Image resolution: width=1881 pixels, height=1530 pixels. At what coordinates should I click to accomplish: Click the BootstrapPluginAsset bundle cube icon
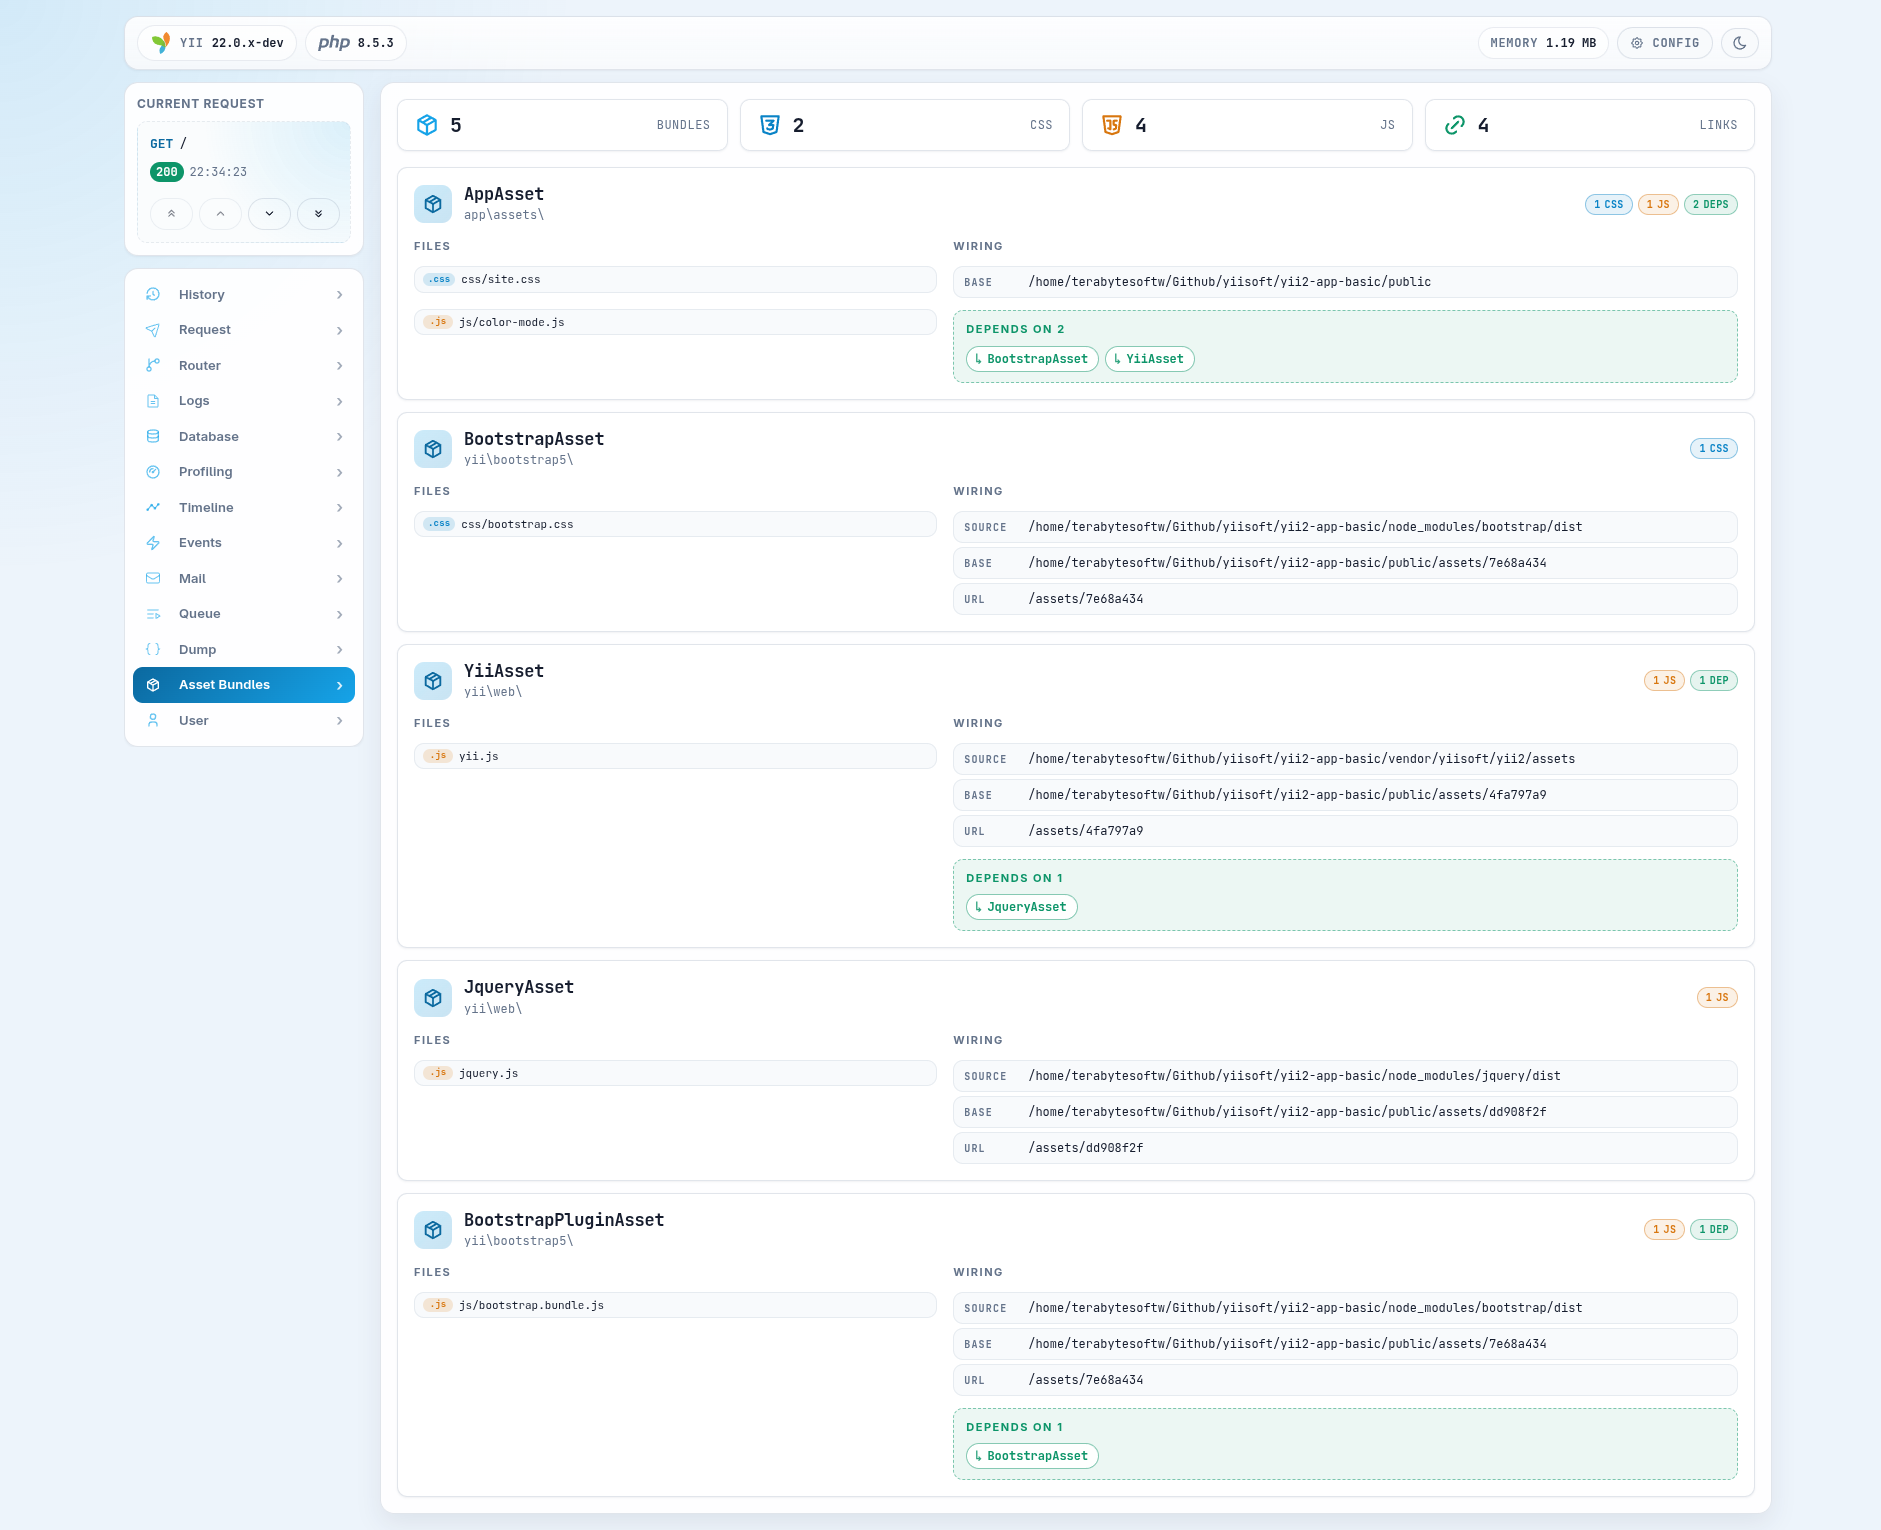(433, 1230)
